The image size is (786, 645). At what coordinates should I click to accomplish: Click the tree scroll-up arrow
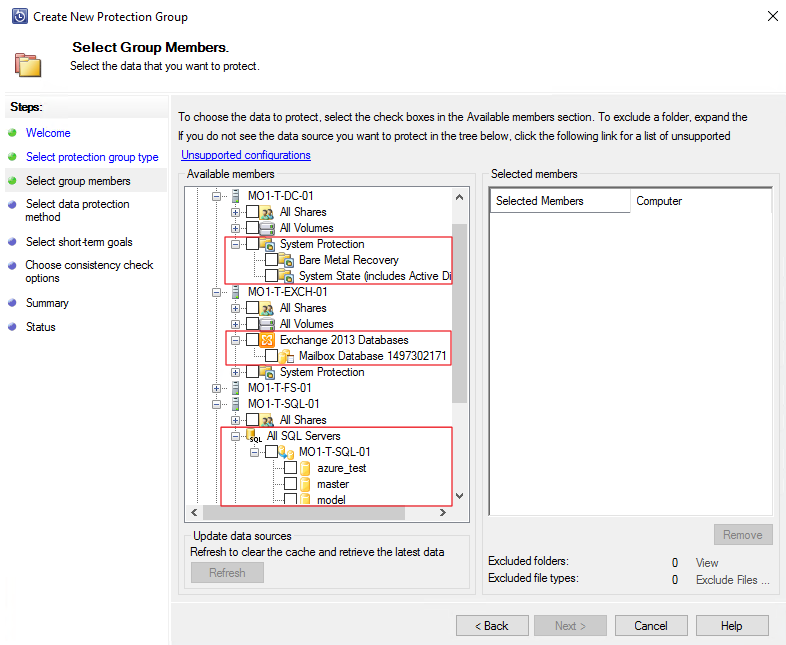459,197
